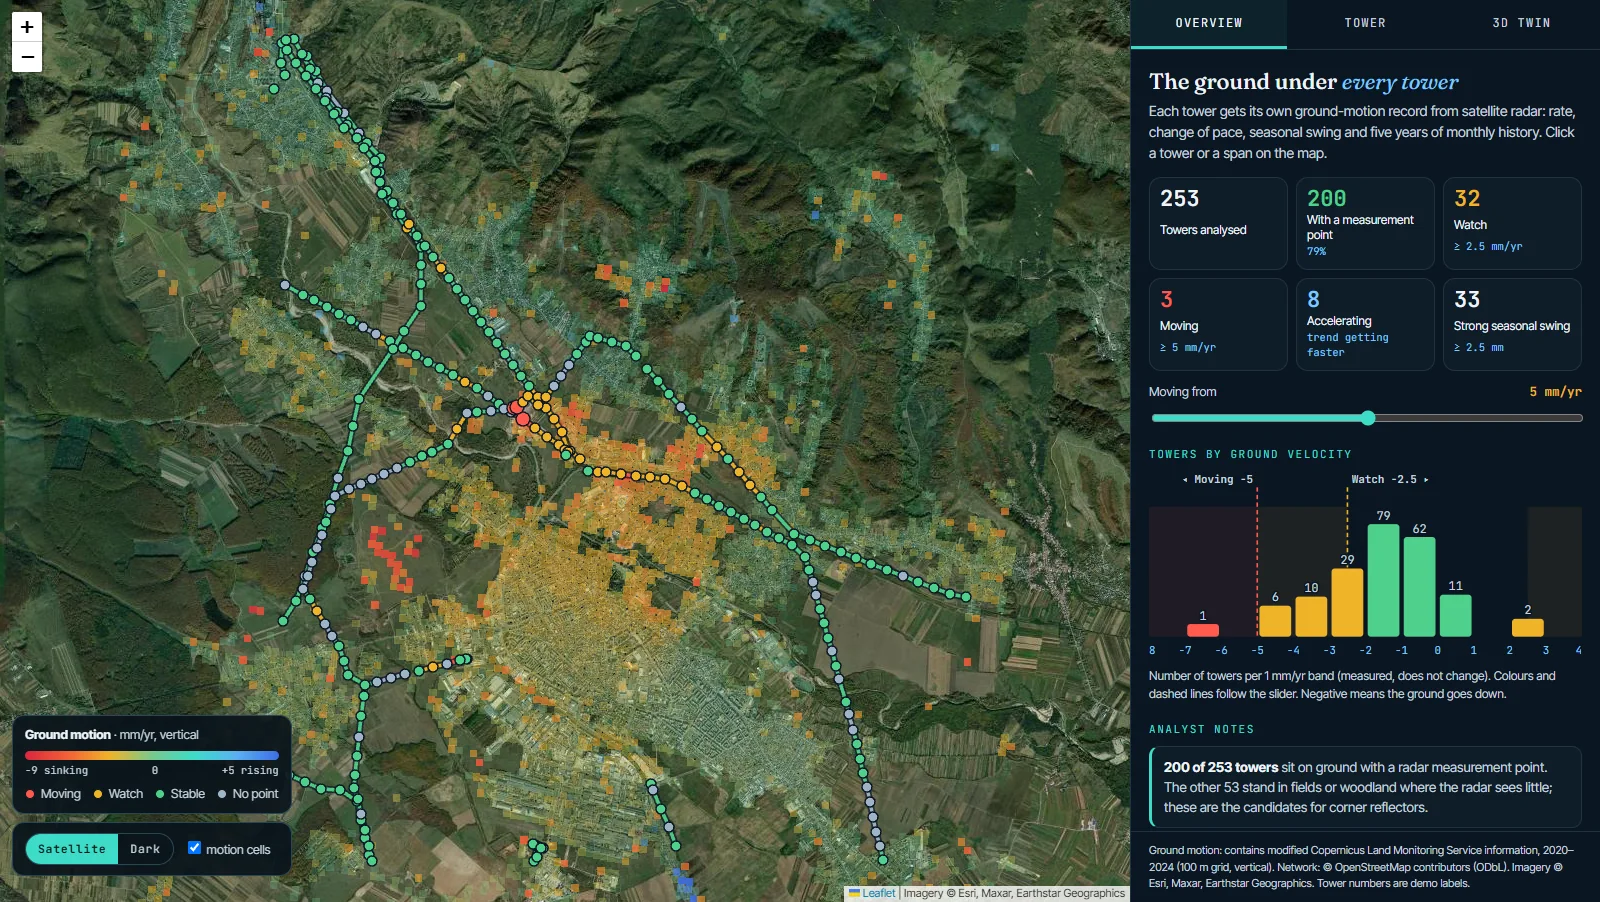1600x902 pixels.
Task: Select the 200 With a measurement point card
Action: [1365, 223]
